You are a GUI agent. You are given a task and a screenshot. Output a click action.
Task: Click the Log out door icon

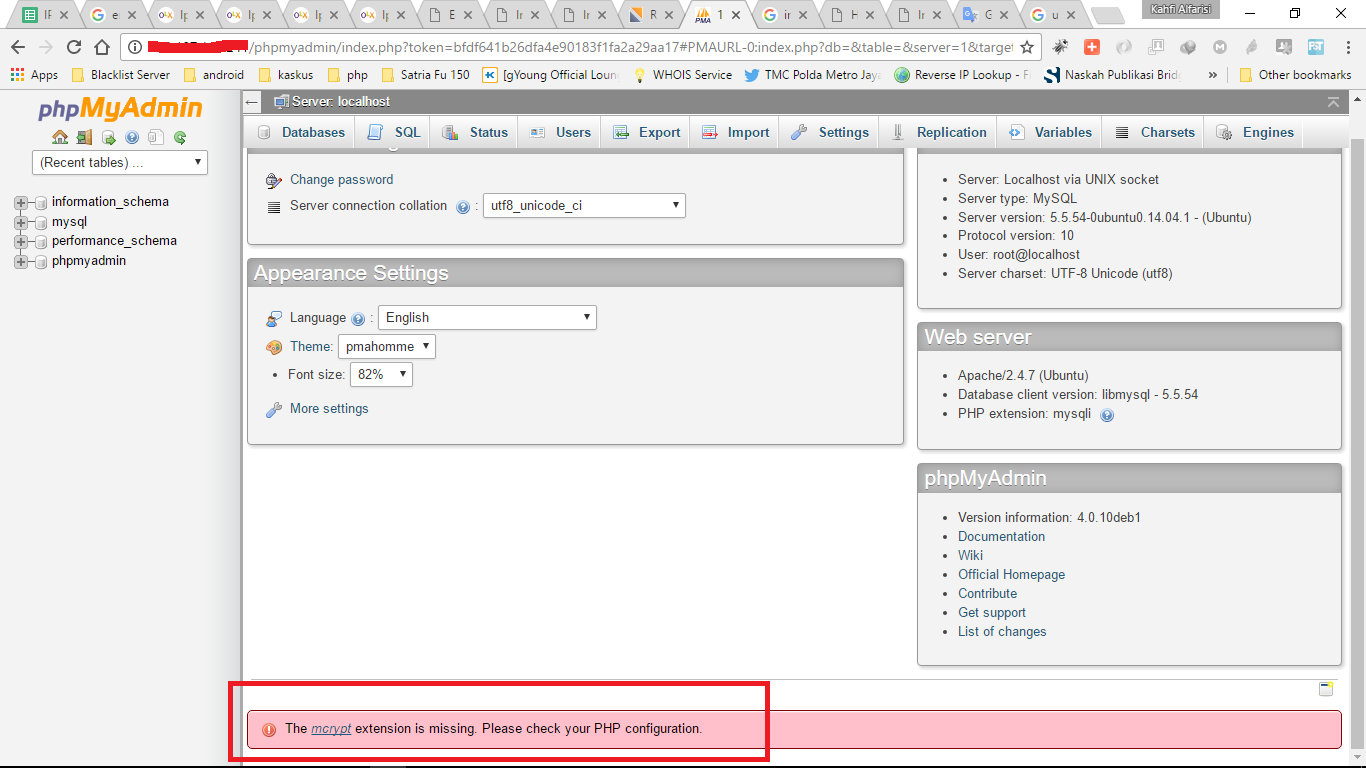(85, 137)
